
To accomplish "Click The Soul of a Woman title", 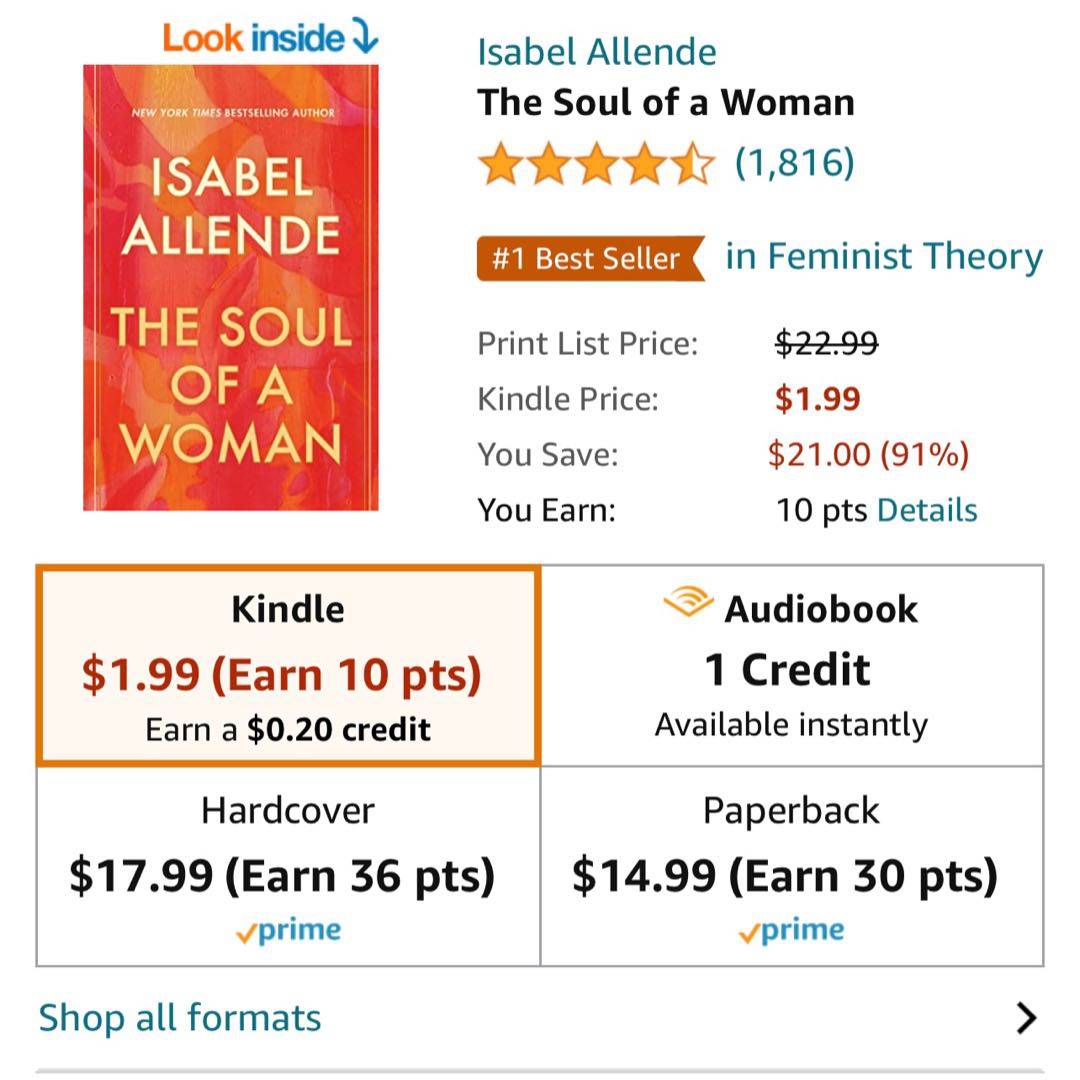I will [666, 103].
